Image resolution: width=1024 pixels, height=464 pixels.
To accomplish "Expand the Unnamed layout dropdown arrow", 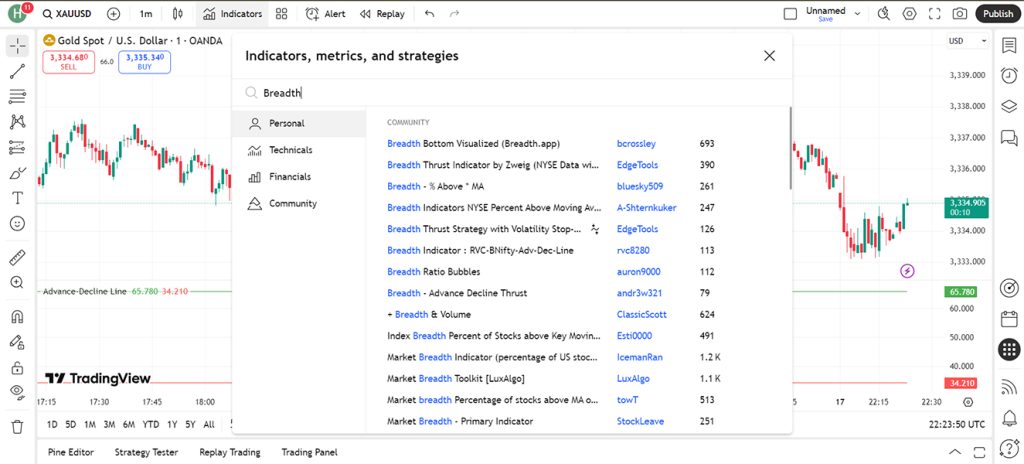I will point(857,14).
